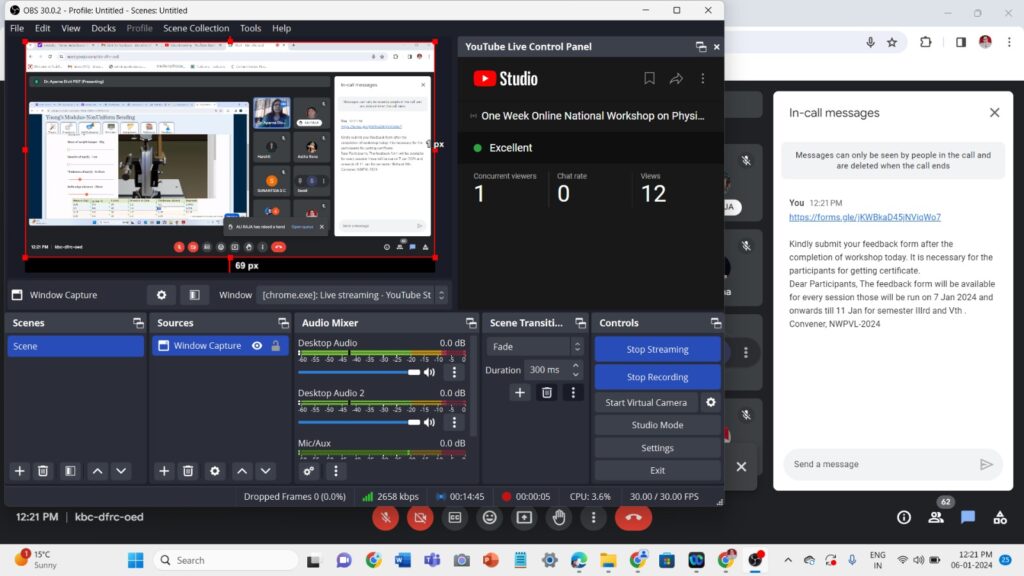Viewport: 1024px width, 576px height.
Task: Open advanced audio properties gear icon
Action: tap(309, 471)
